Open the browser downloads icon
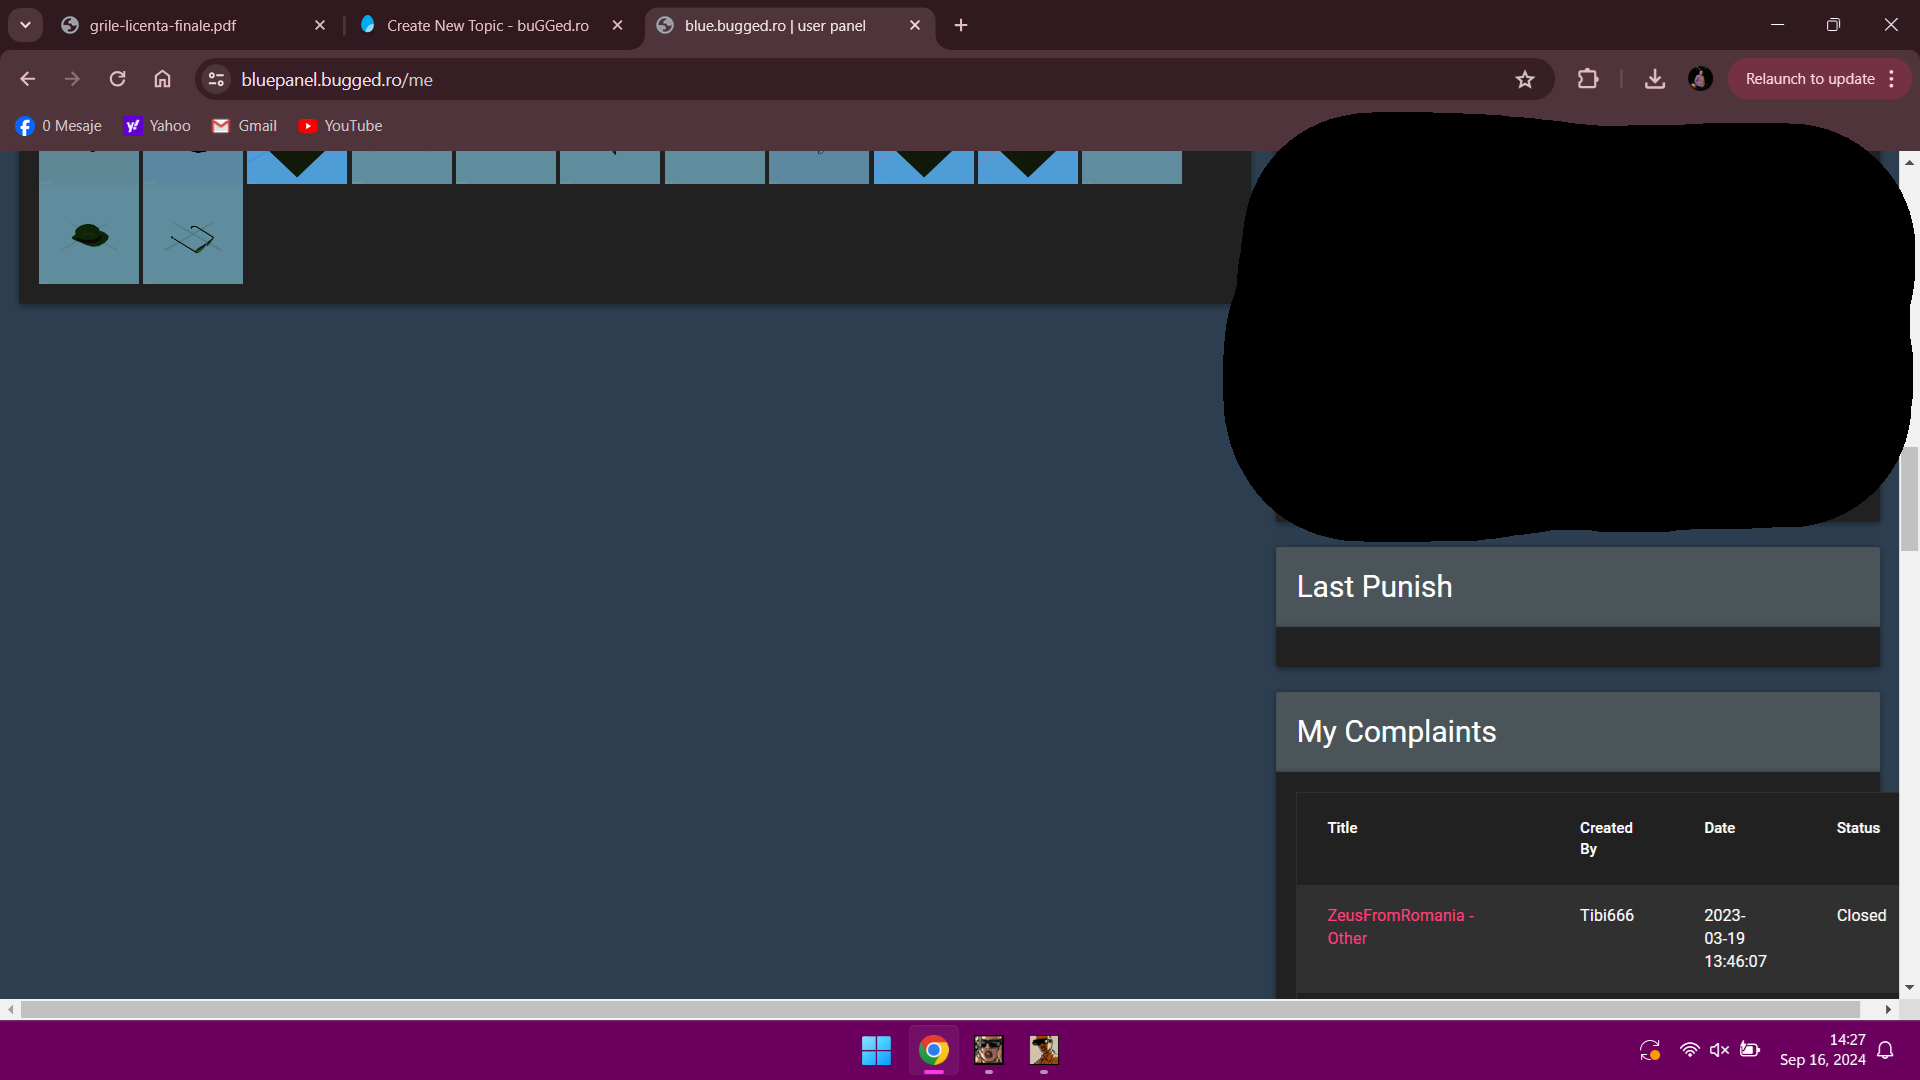Viewport: 1920px width, 1080px height. tap(1655, 79)
